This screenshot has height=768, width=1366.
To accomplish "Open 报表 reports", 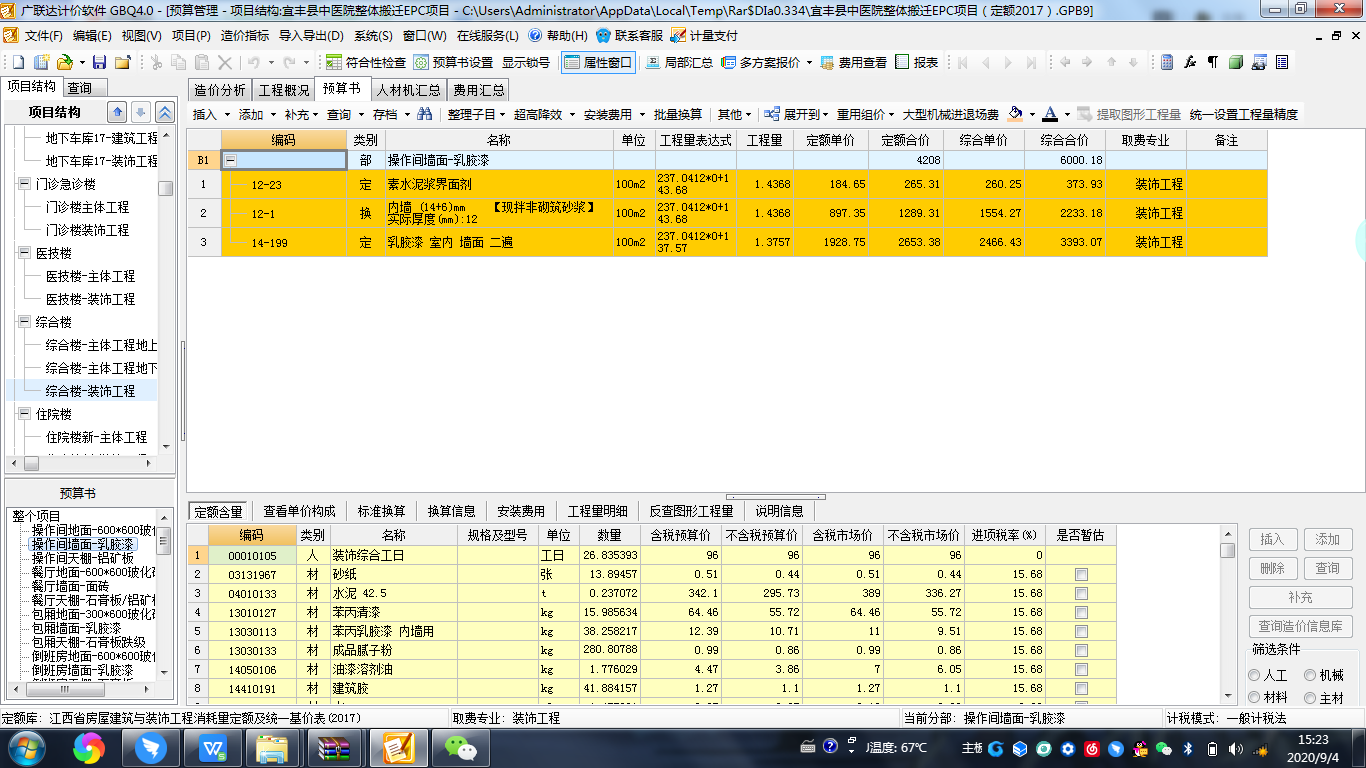I will click(x=917, y=62).
